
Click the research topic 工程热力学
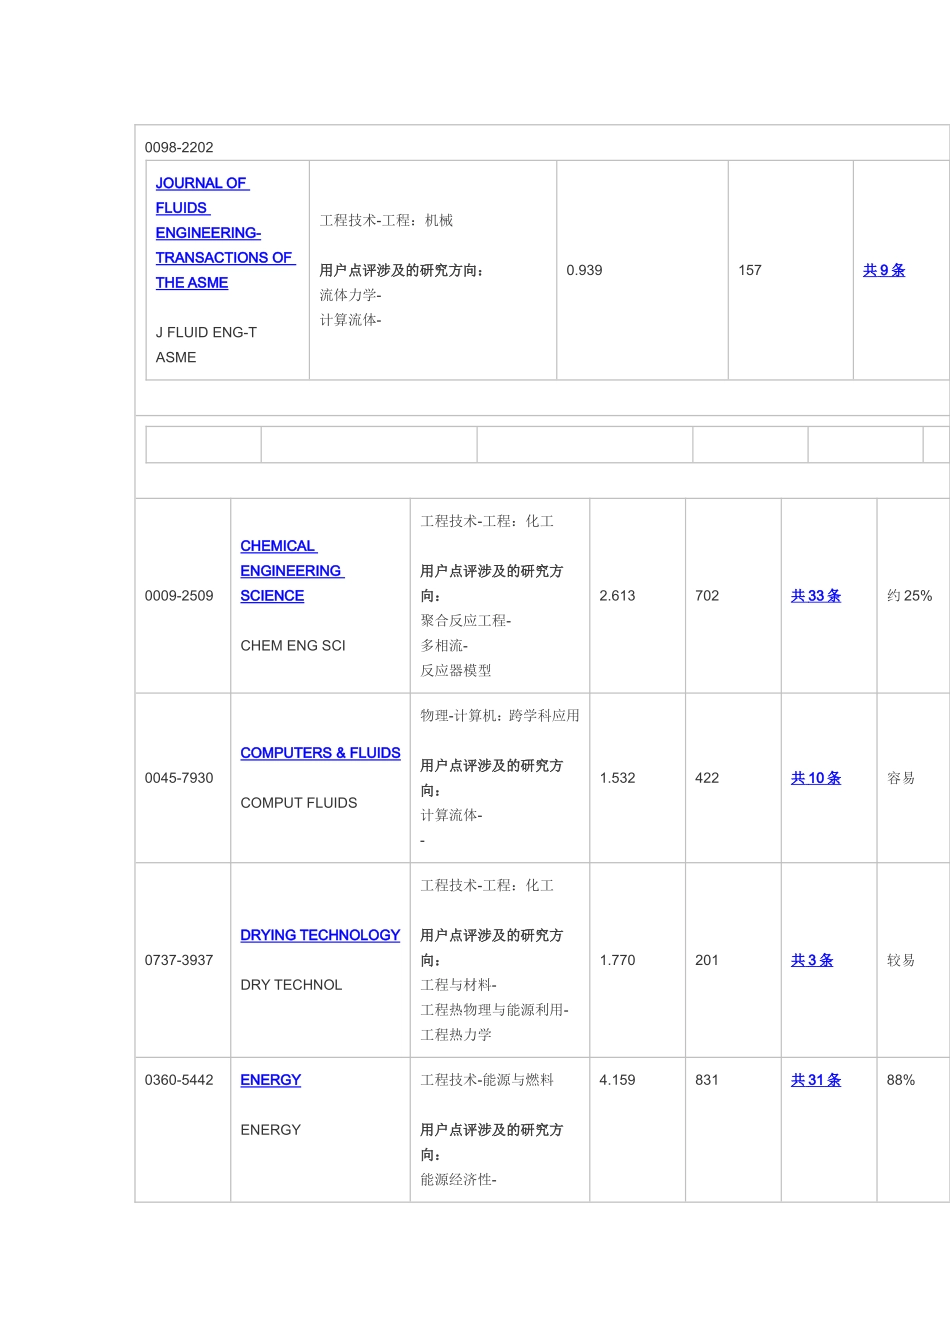click(x=456, y=1035)
